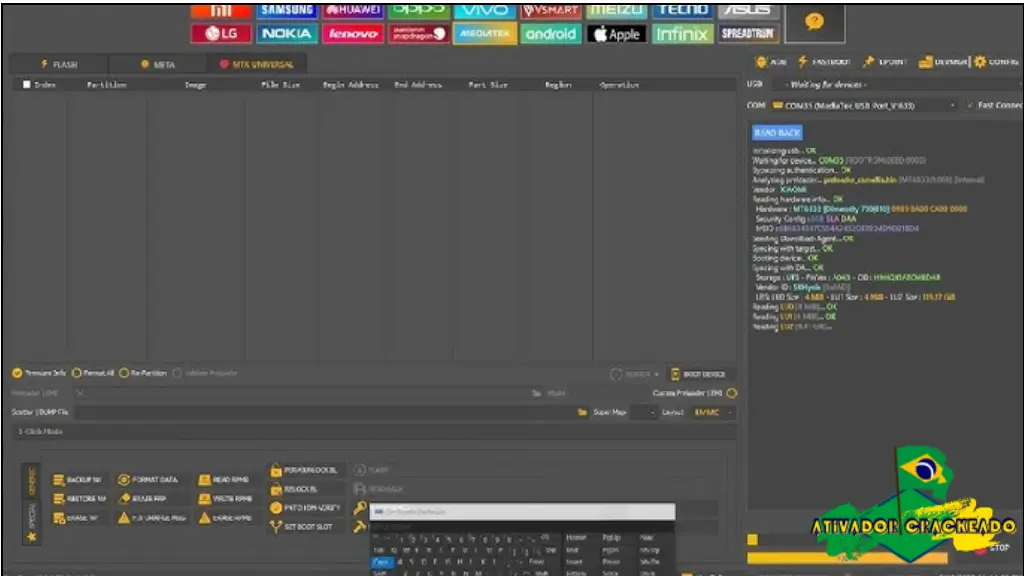Screen dimensions: 1024x576
Task: Open the COM port dropdown
Action: [865, 105]
